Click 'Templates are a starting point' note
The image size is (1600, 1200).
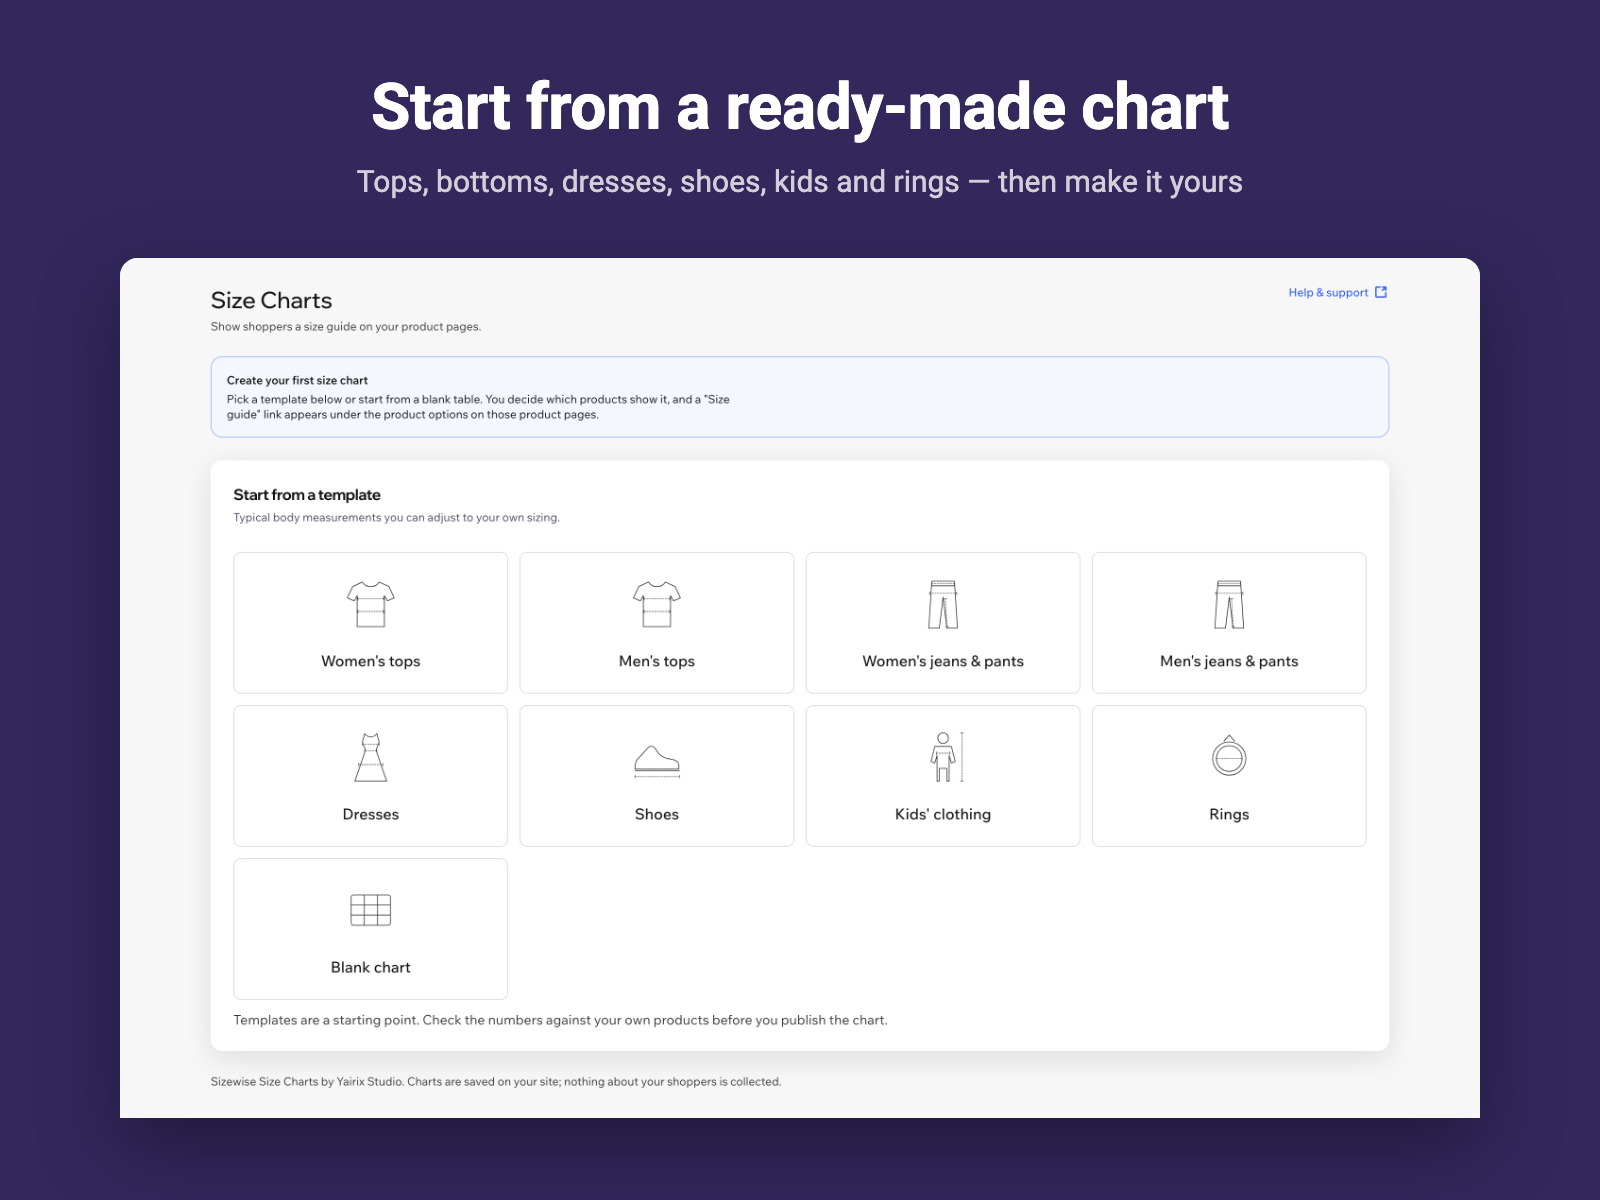pos(560,1020)
